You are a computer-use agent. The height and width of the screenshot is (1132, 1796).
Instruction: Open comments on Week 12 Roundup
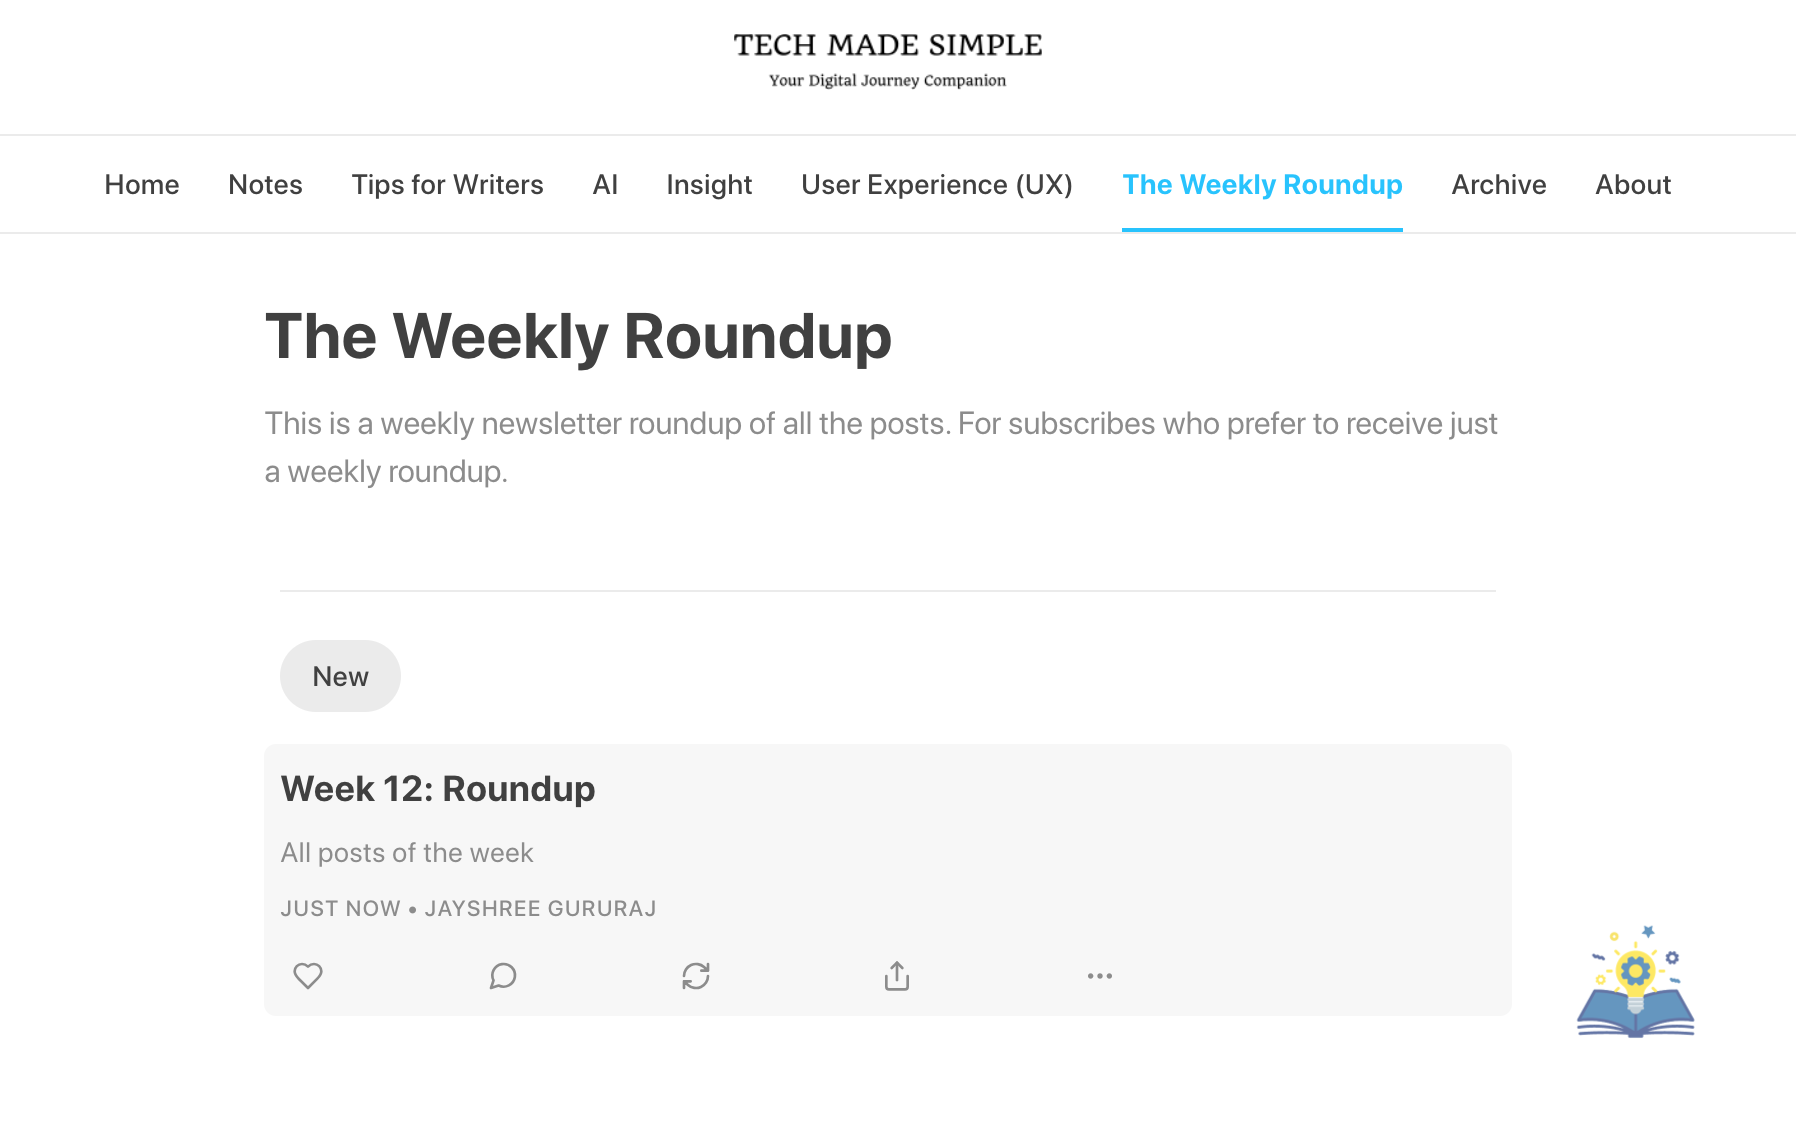[503, 975]
